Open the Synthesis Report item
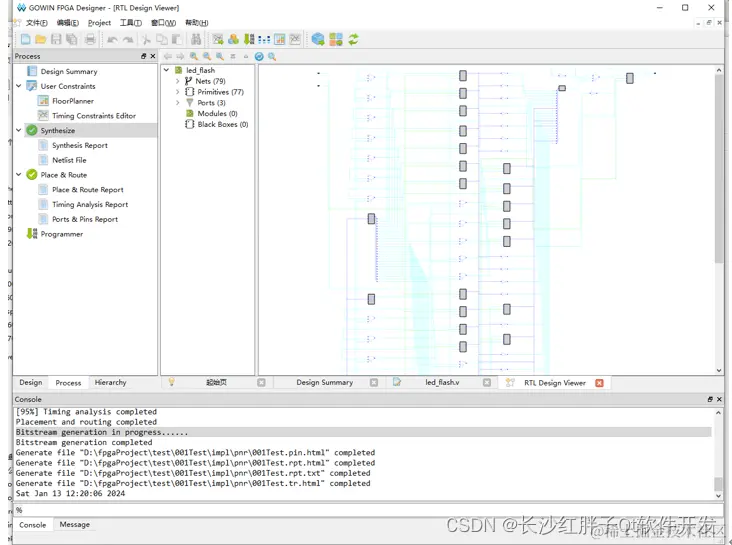The image size is (732, 545). (80, 145)
